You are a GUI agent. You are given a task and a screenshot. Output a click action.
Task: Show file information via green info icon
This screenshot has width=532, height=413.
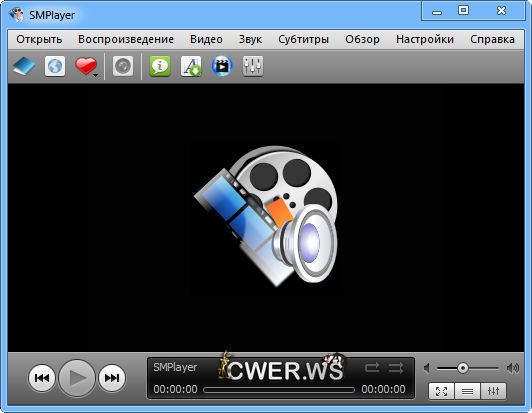click(x=160, y=66)
